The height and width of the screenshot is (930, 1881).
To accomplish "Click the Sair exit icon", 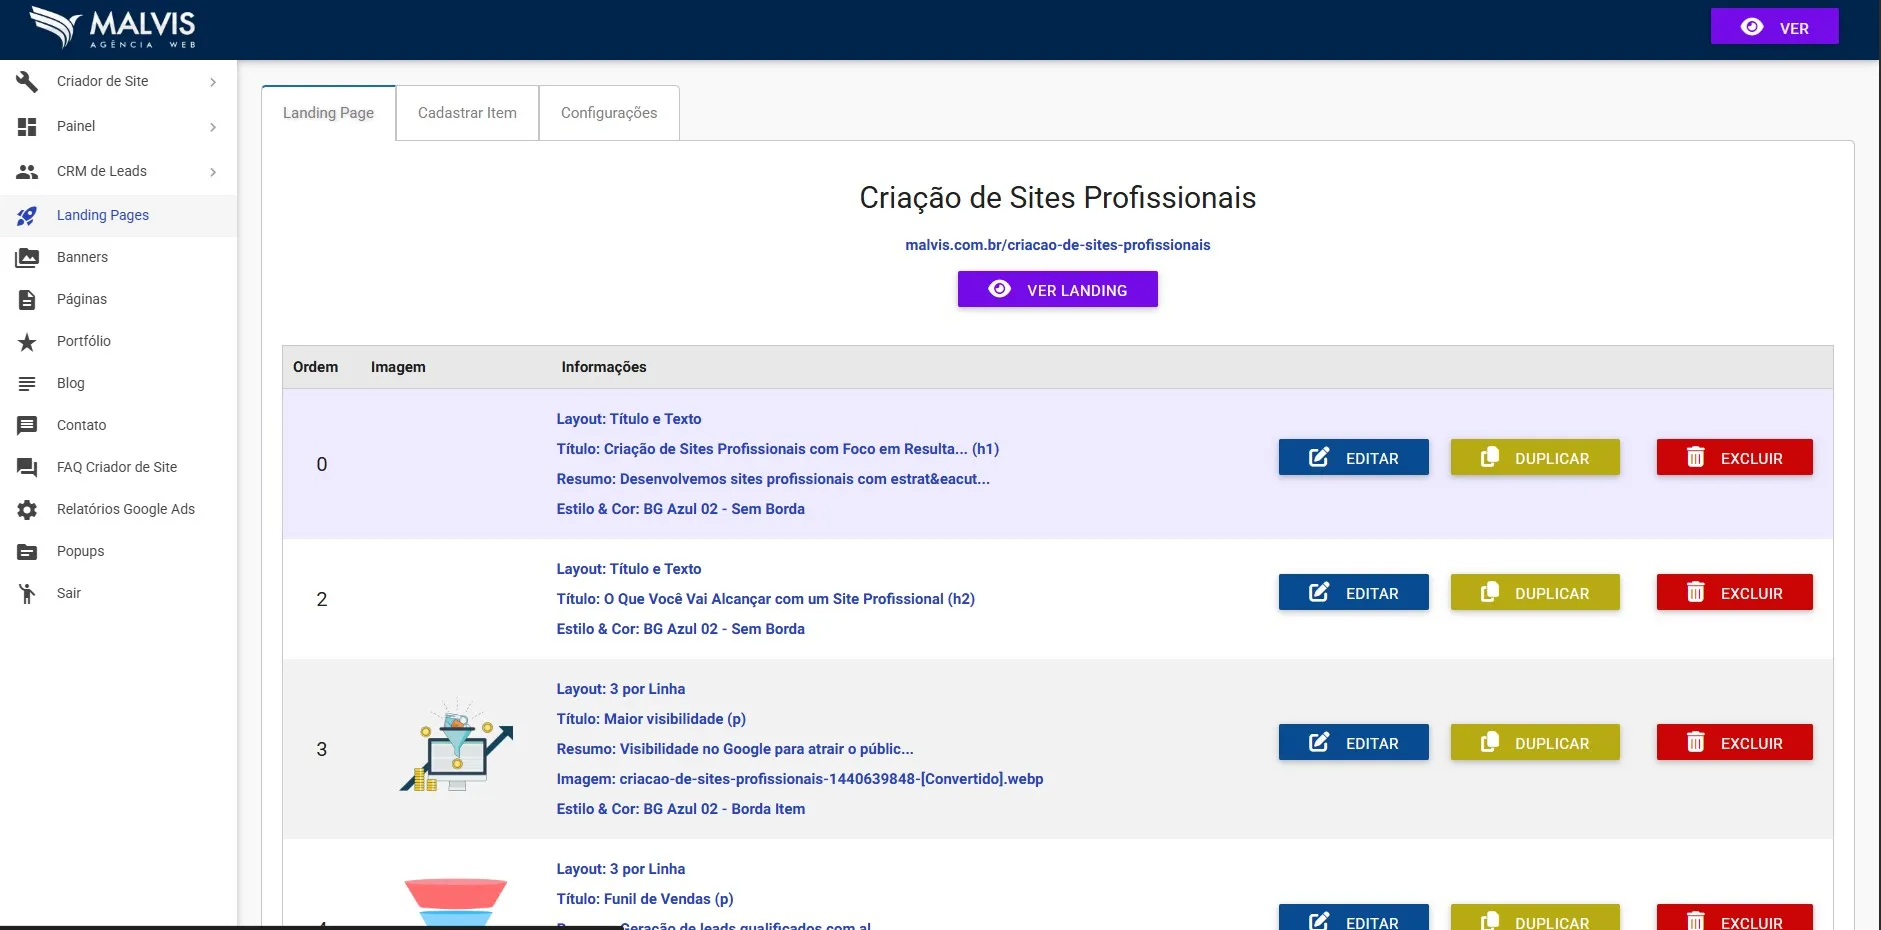I will tap(27, 593).
